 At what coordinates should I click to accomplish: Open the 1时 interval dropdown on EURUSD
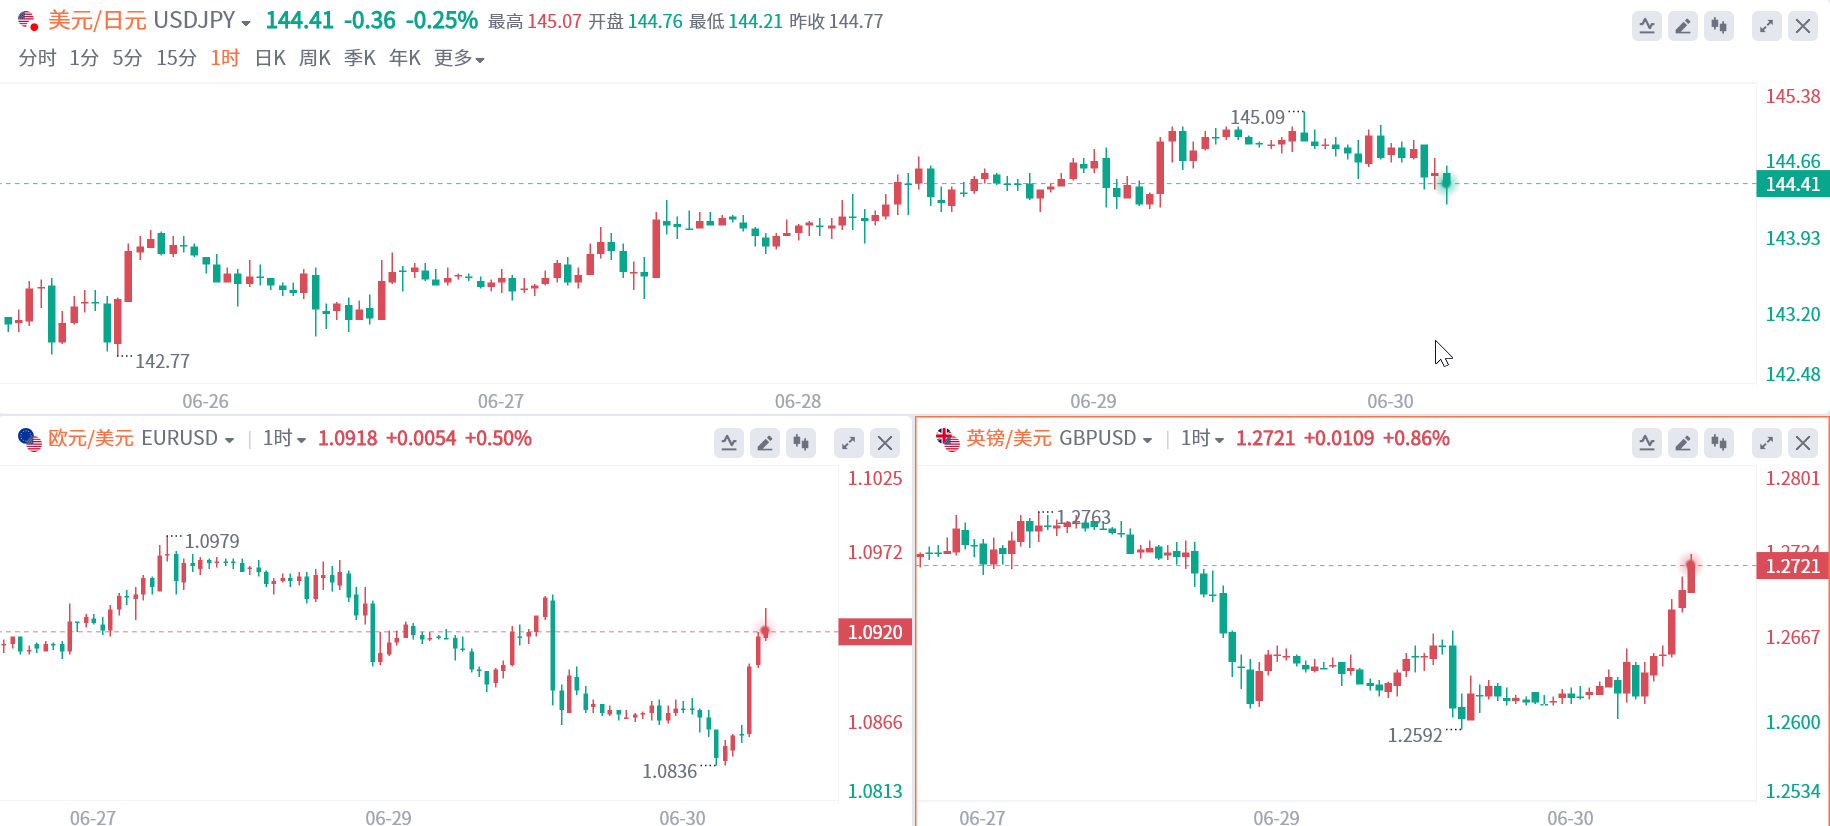[284, 439]
